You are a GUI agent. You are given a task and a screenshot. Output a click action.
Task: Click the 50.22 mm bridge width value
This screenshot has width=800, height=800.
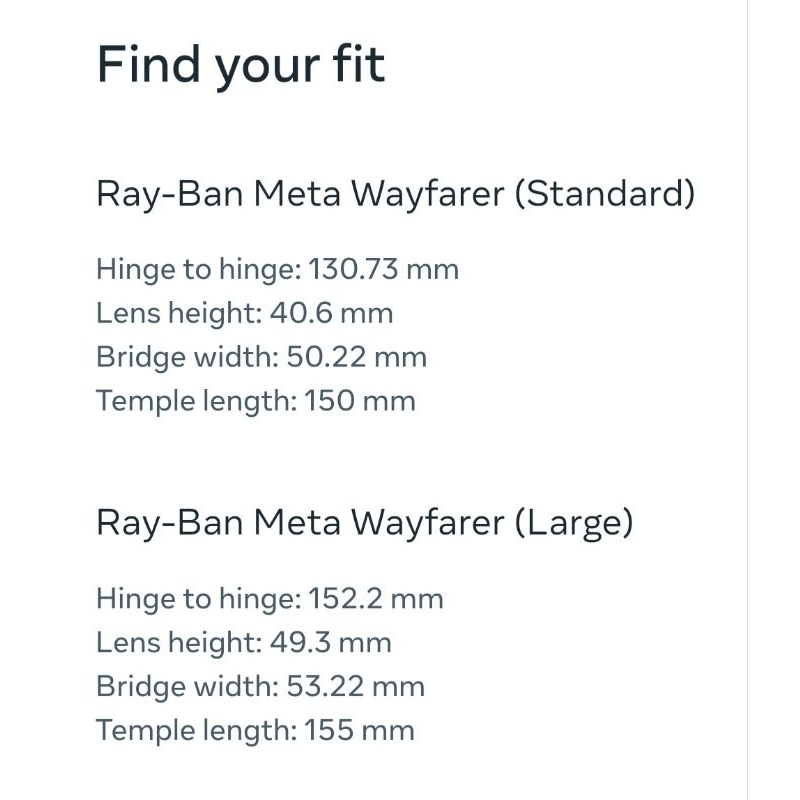[357, 358]
